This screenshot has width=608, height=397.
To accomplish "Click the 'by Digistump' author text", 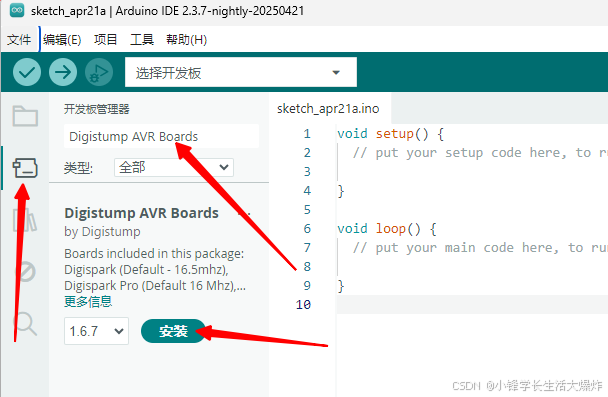I will tap(102, 231).
